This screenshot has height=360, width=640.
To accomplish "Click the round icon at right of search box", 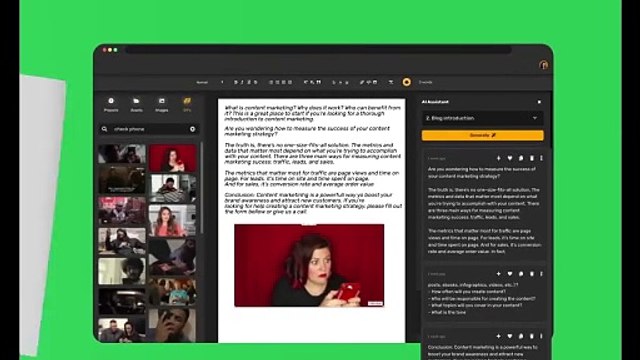I will click(x=192, y=129).
